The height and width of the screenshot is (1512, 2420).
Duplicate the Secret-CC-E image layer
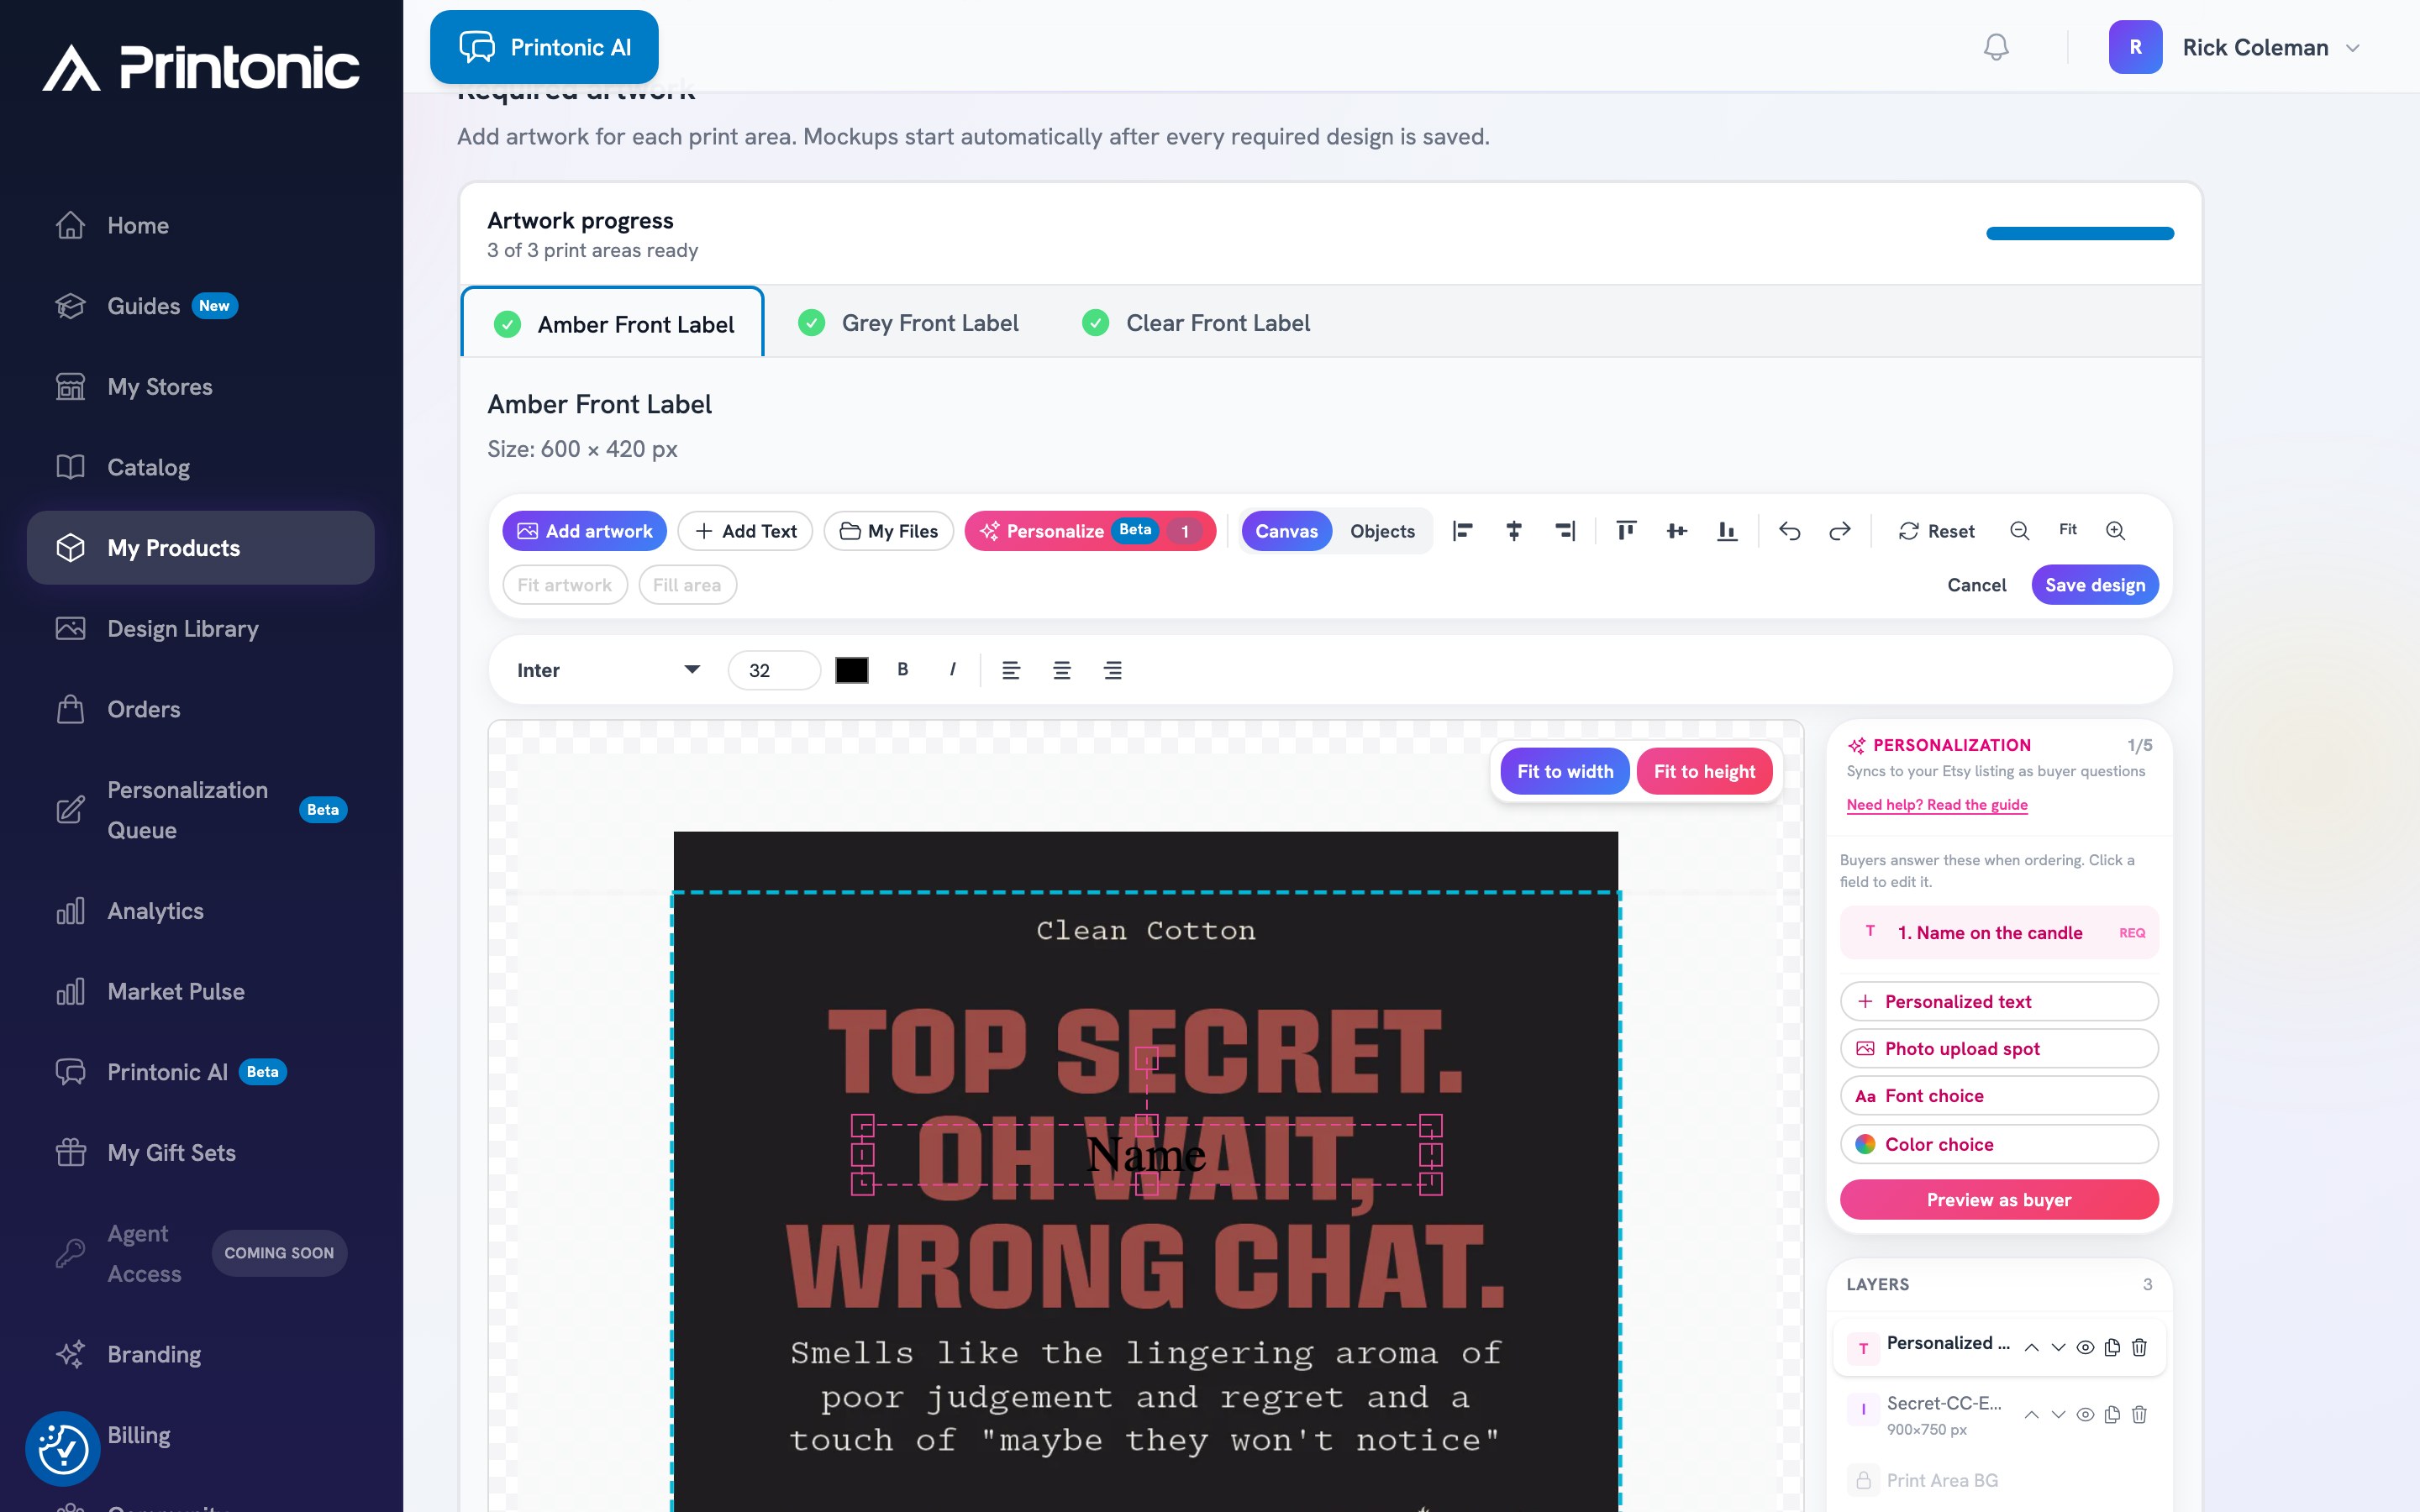click(x=2112, y=1414)
